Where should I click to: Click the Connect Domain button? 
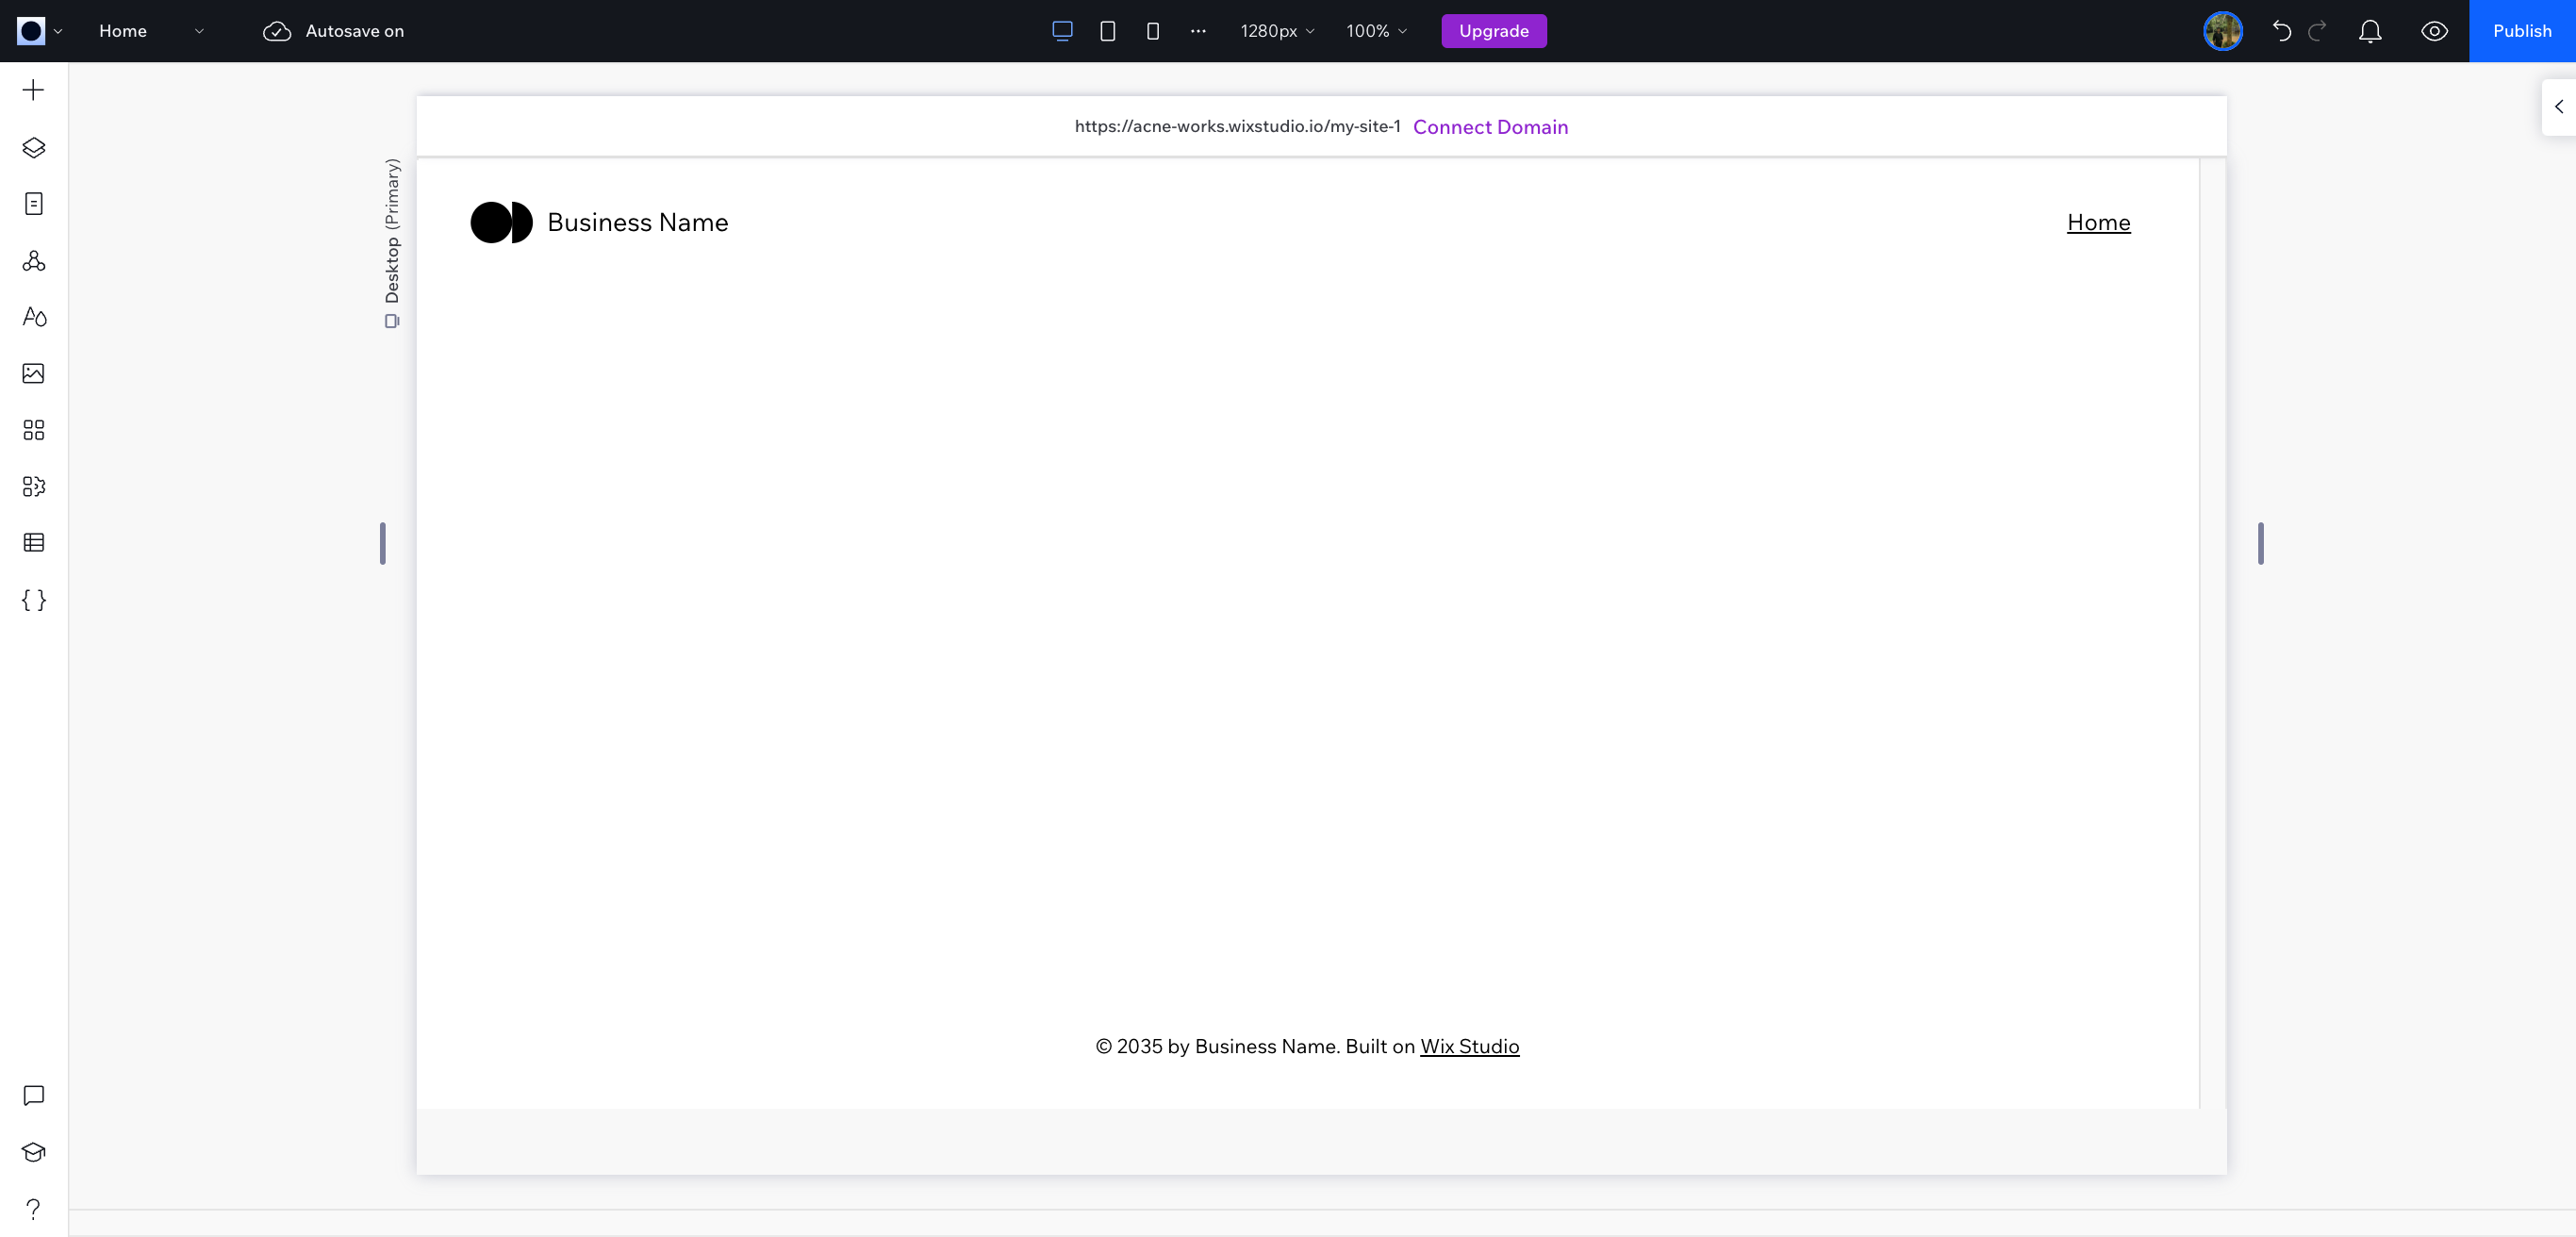1490,126
